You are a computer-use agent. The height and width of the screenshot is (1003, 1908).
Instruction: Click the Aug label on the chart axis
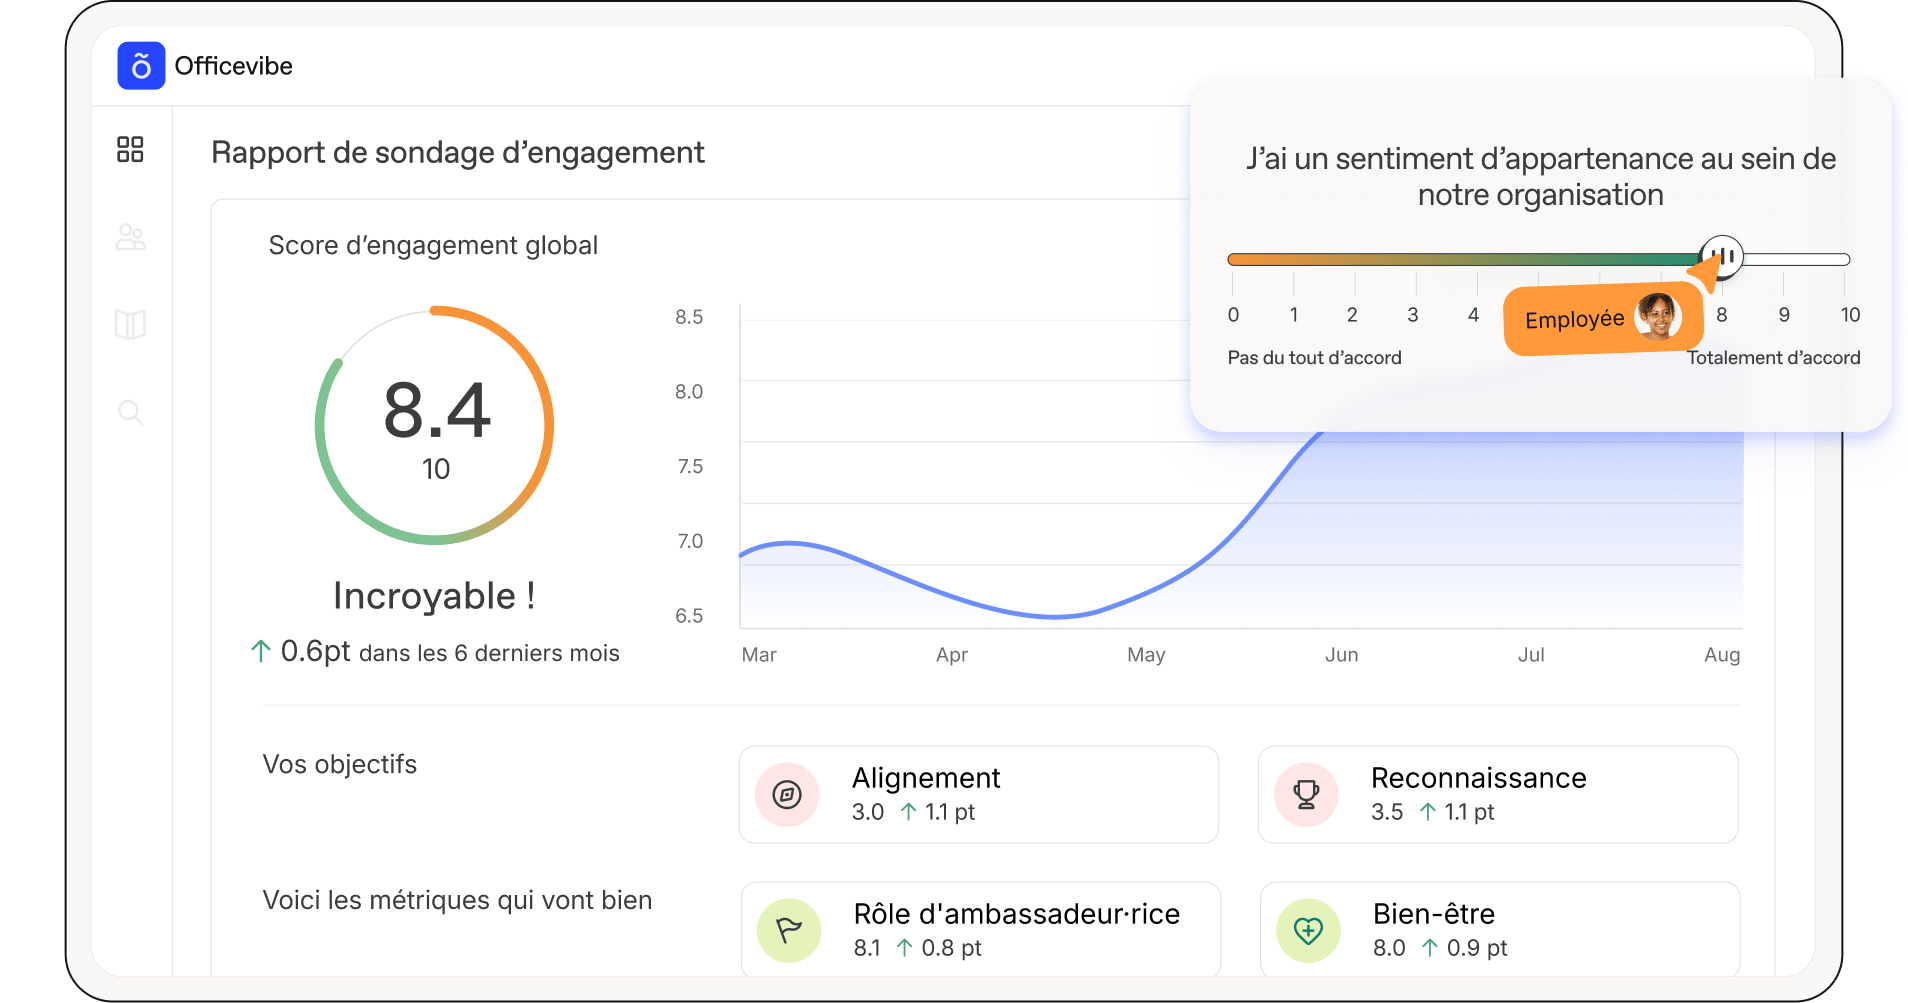click(1722, 655)
